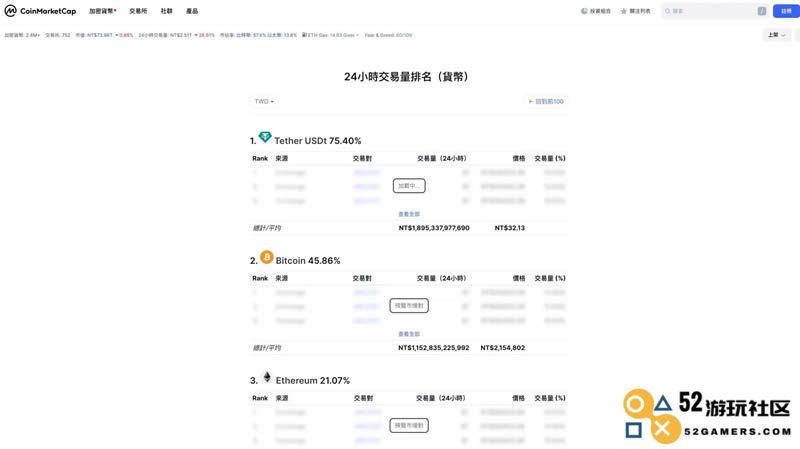800x449 pixels.
Task: Click view all link under the Tether table
Action: pyautogui.click(x=409, y=214)
